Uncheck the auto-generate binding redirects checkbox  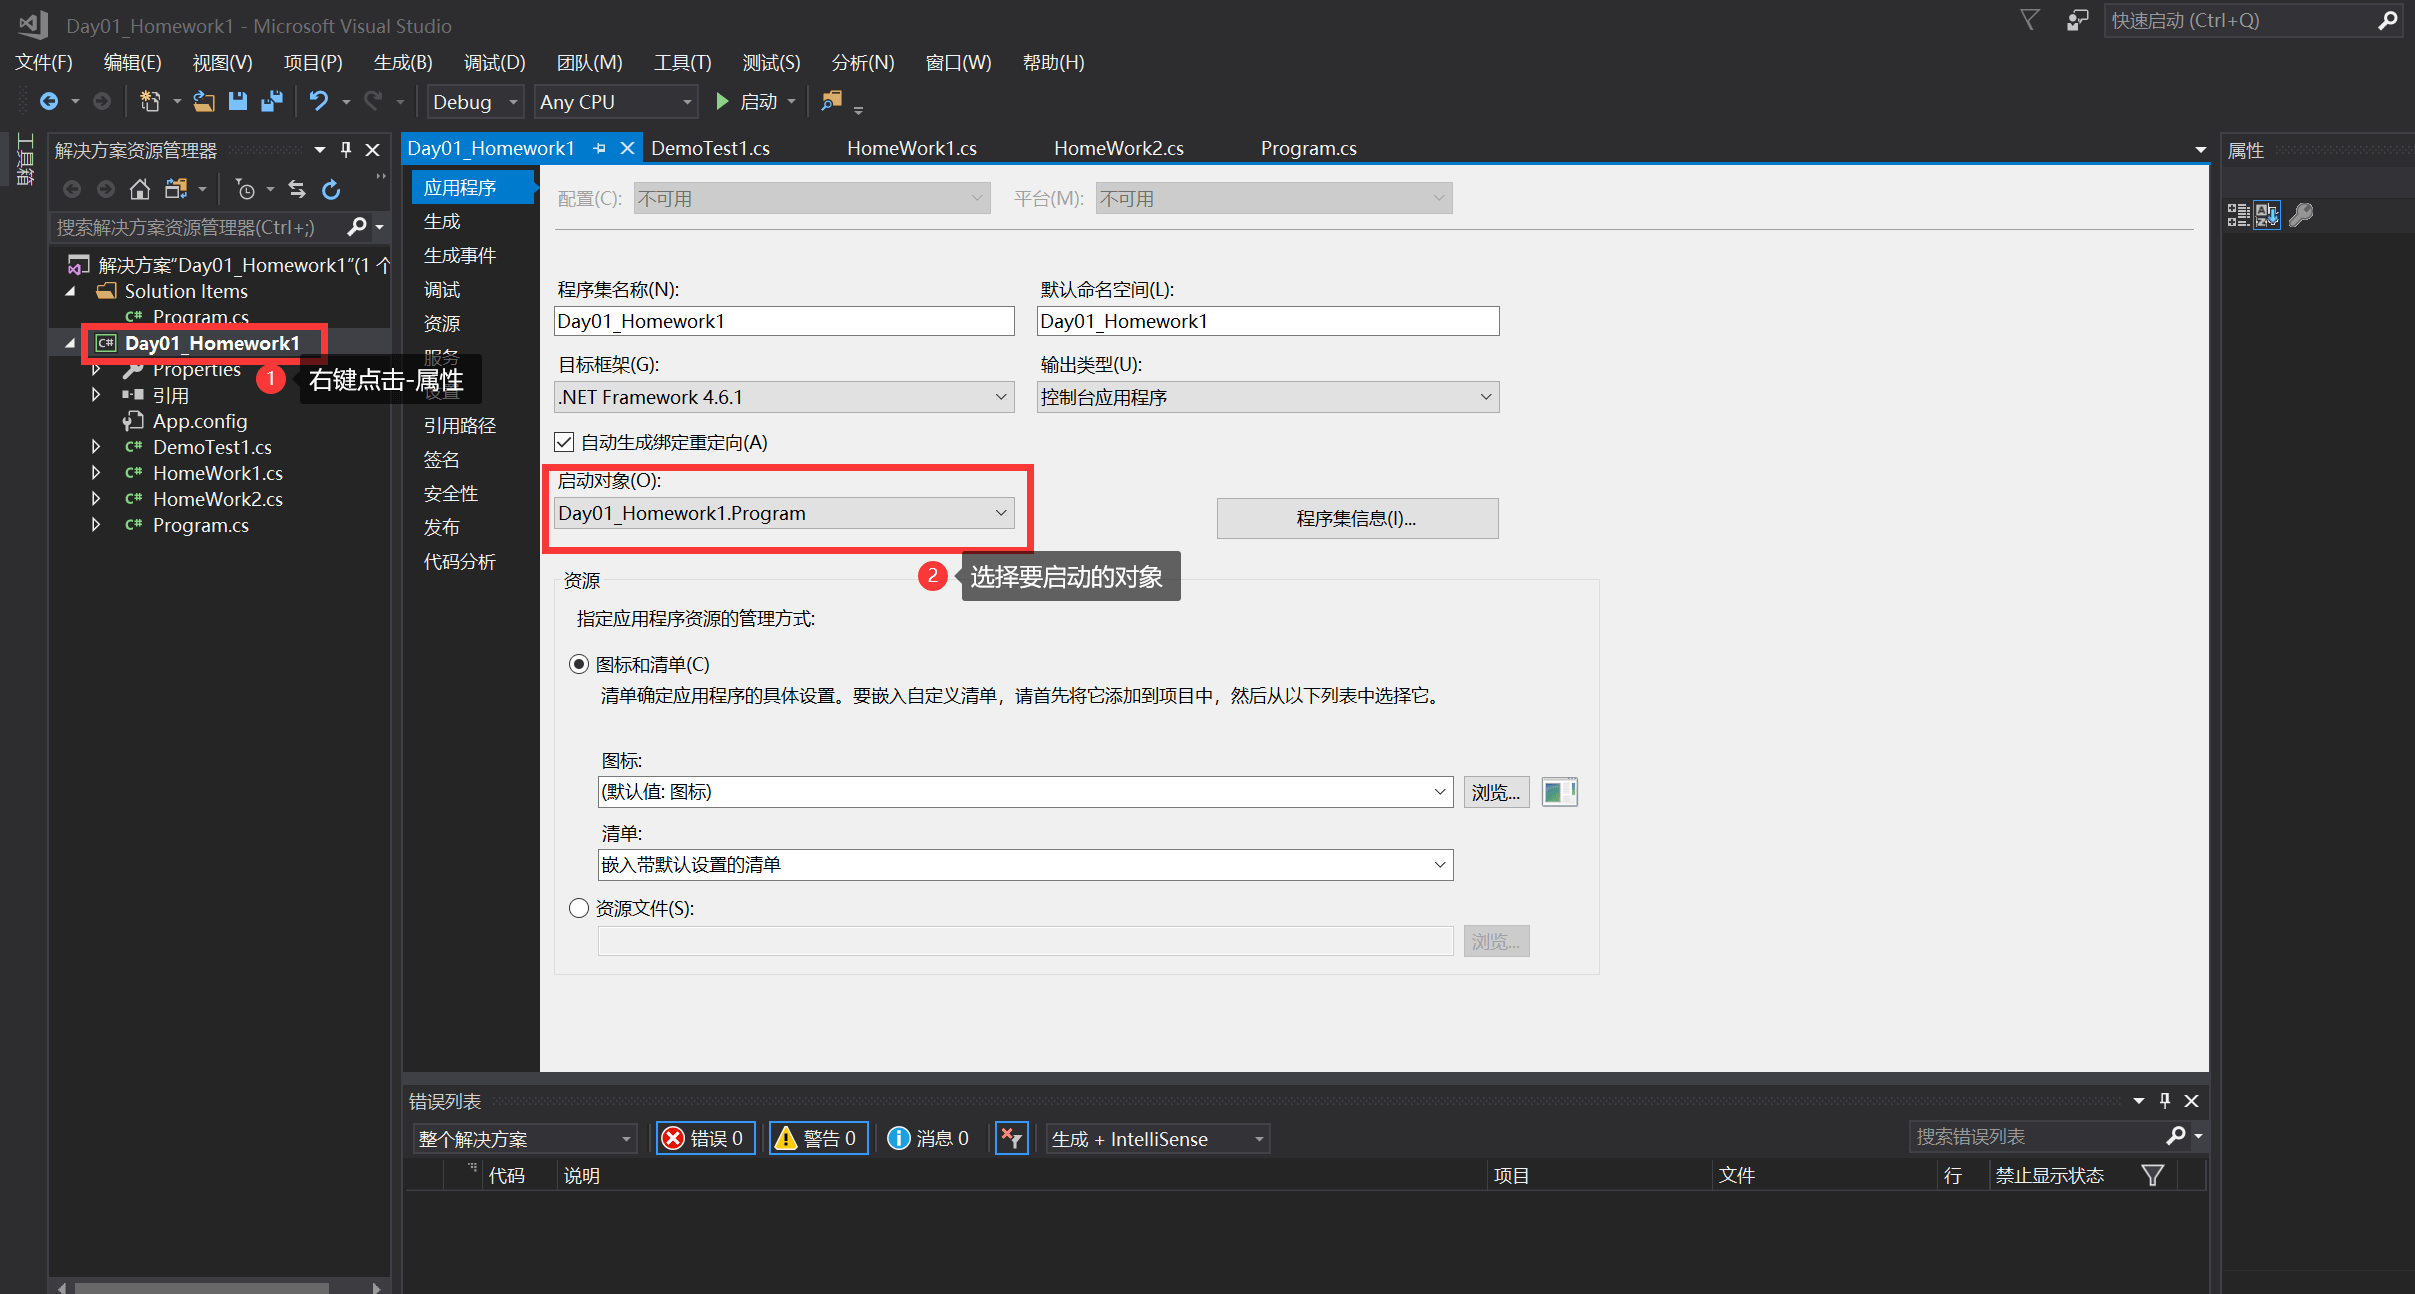point(564,442)
